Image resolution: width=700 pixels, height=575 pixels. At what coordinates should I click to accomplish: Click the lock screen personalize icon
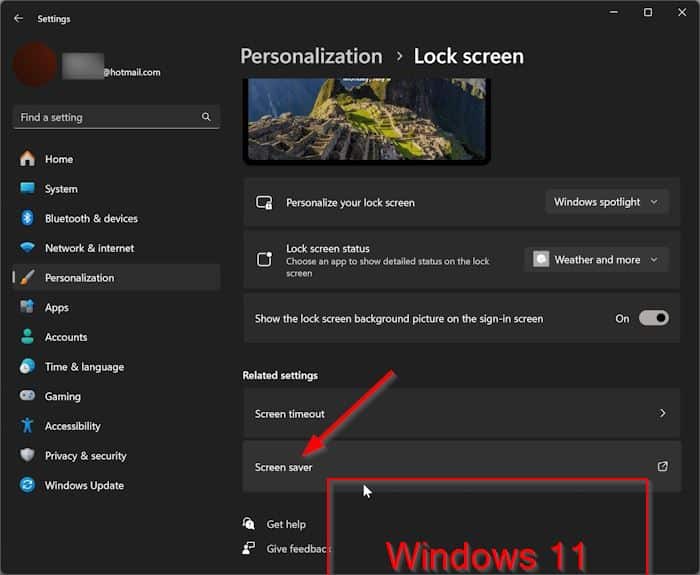click(x=264, y=203)
